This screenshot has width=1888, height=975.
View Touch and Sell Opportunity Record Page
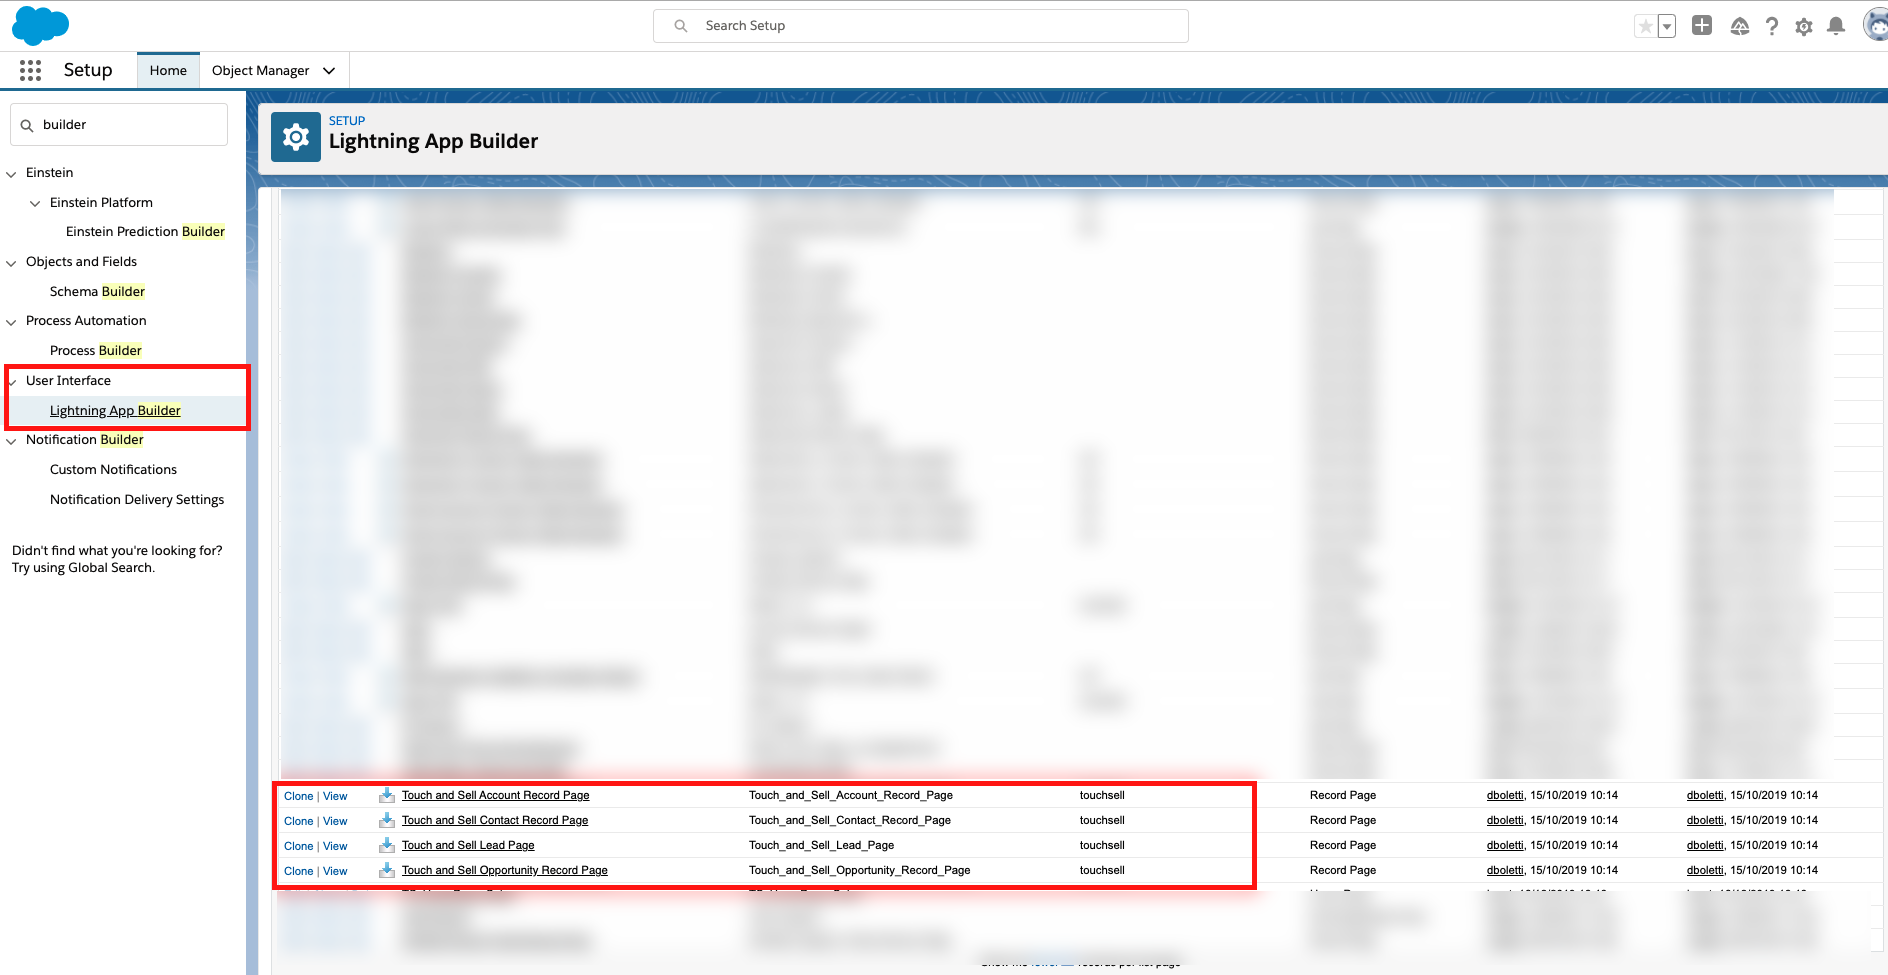335,872
